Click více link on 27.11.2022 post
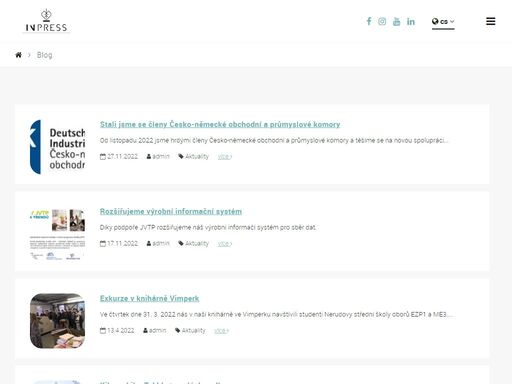Screen dimensions: 512x384 pos(225,157)
